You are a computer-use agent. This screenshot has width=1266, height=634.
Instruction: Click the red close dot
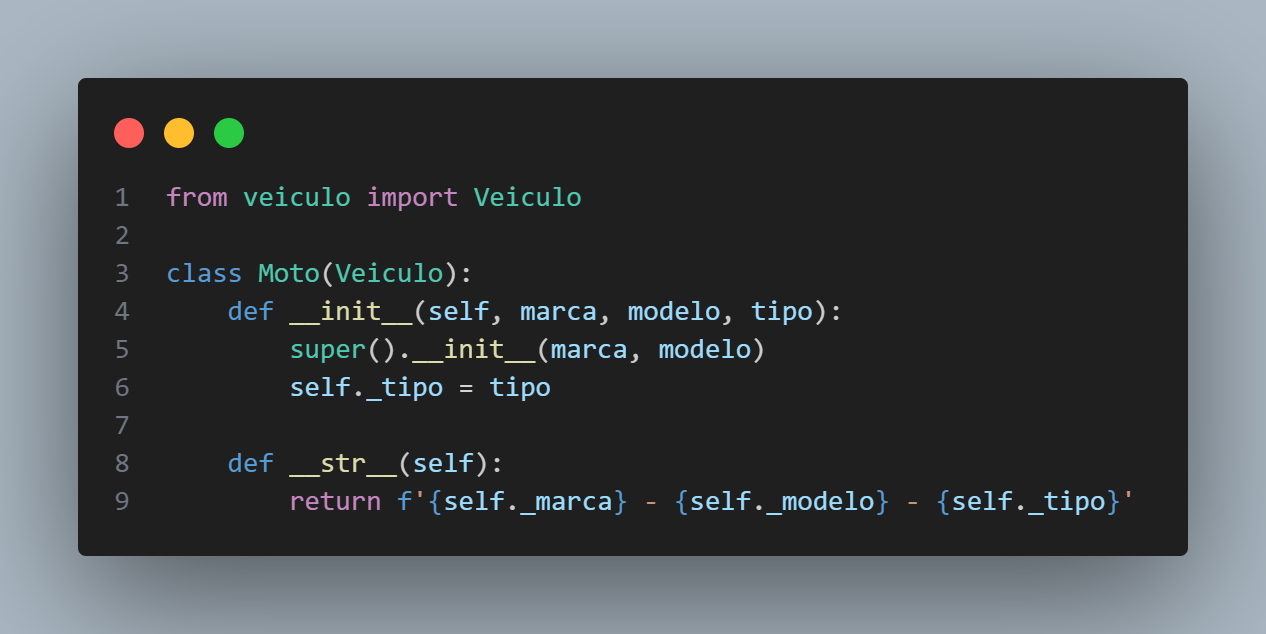tap(129, 133)
